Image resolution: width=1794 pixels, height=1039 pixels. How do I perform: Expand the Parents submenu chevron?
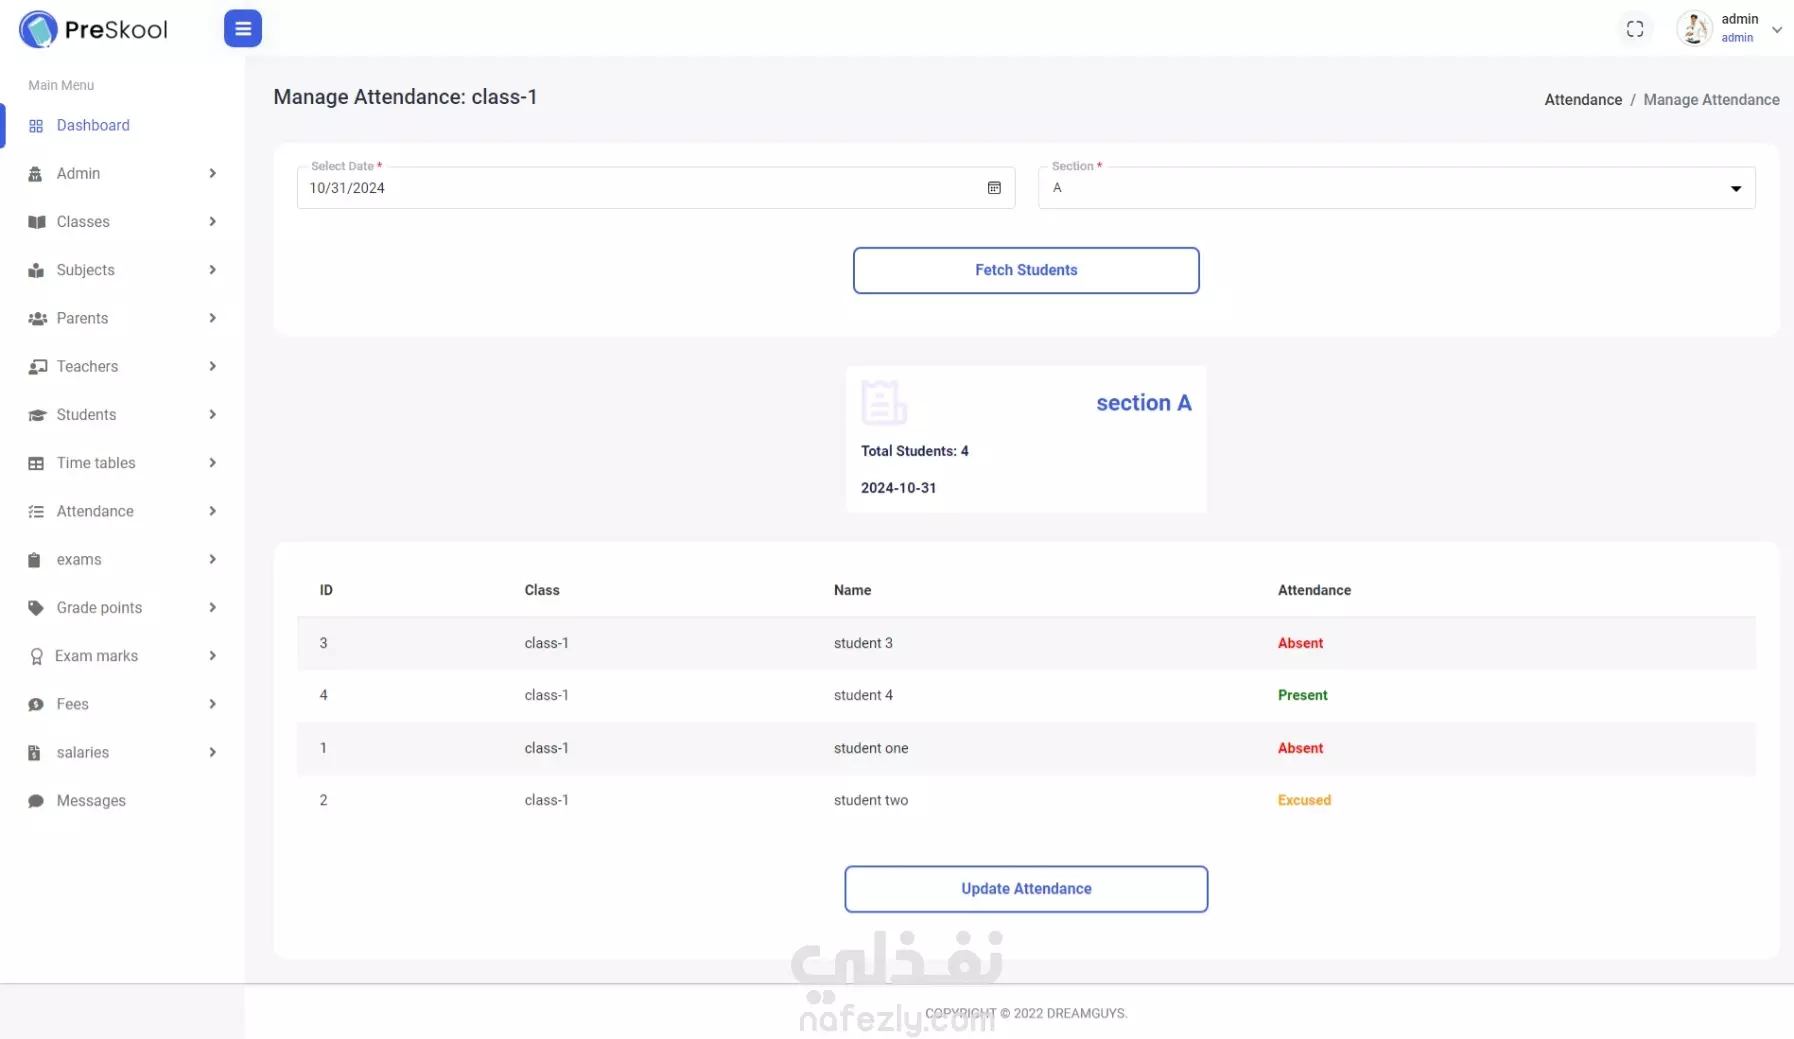pos(212,318)
